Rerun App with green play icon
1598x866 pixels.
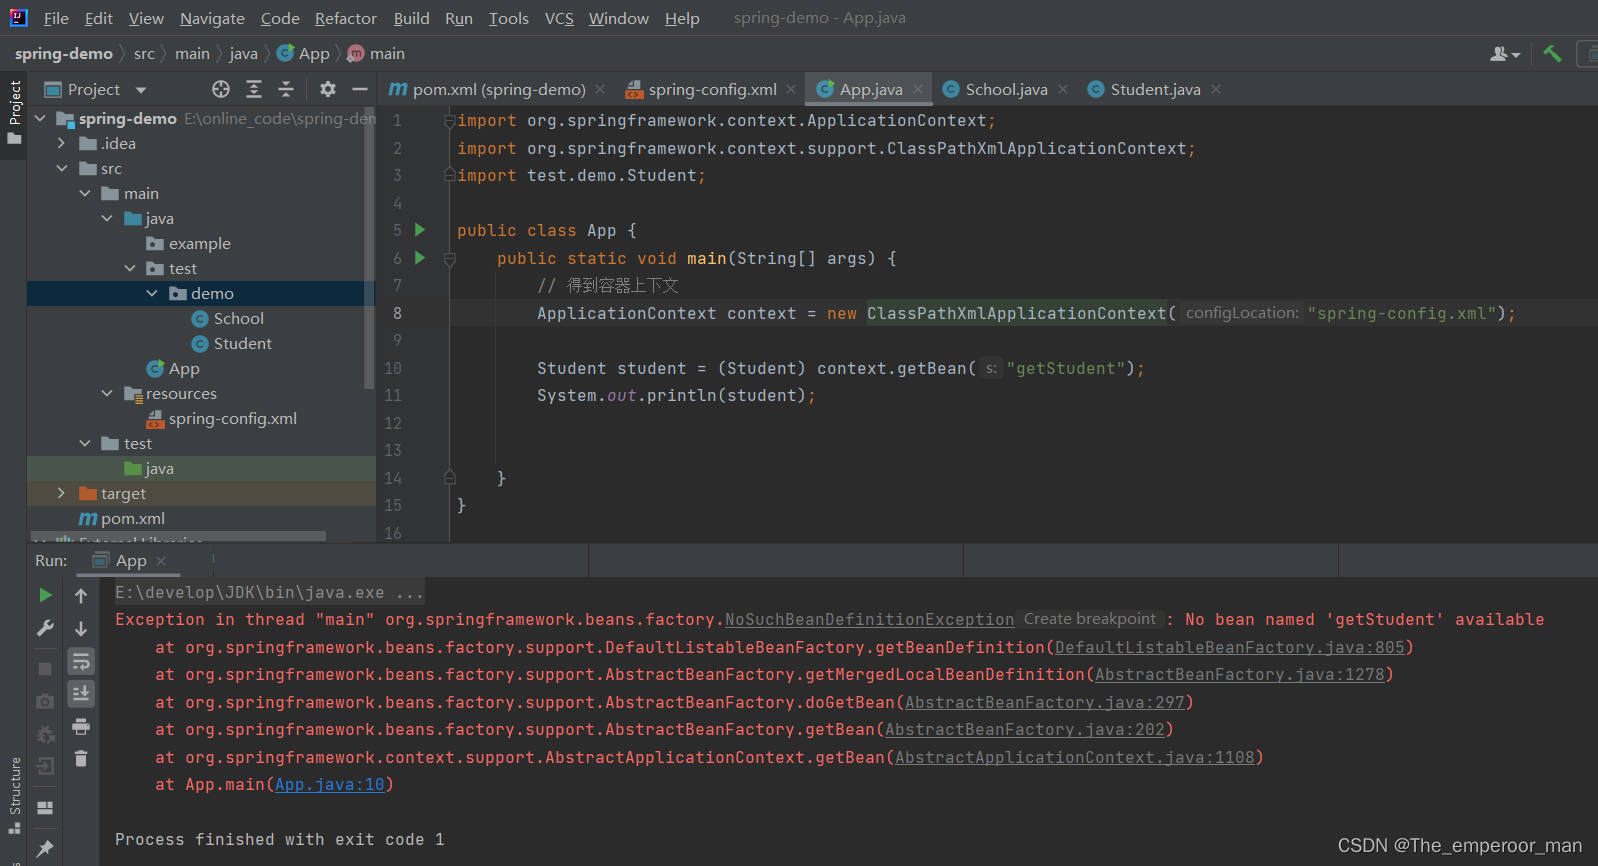coord(45,595)
